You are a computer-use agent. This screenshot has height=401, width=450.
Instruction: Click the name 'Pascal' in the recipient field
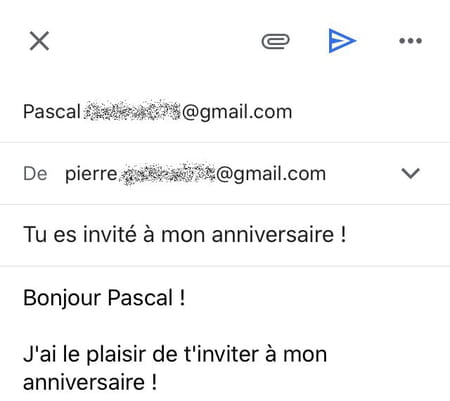click(x=52, y=112)
